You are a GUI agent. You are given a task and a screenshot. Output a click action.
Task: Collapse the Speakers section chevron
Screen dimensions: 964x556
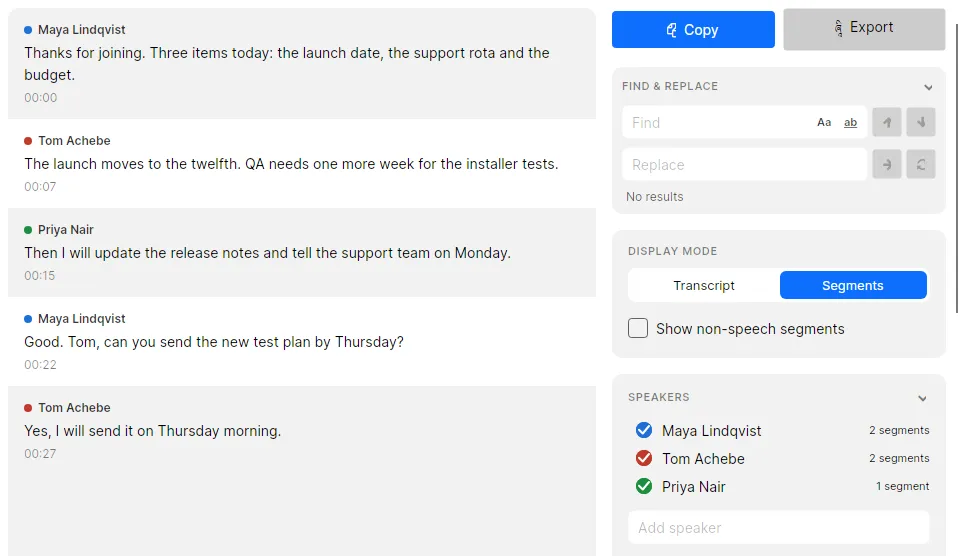click(x=922, y=399)
